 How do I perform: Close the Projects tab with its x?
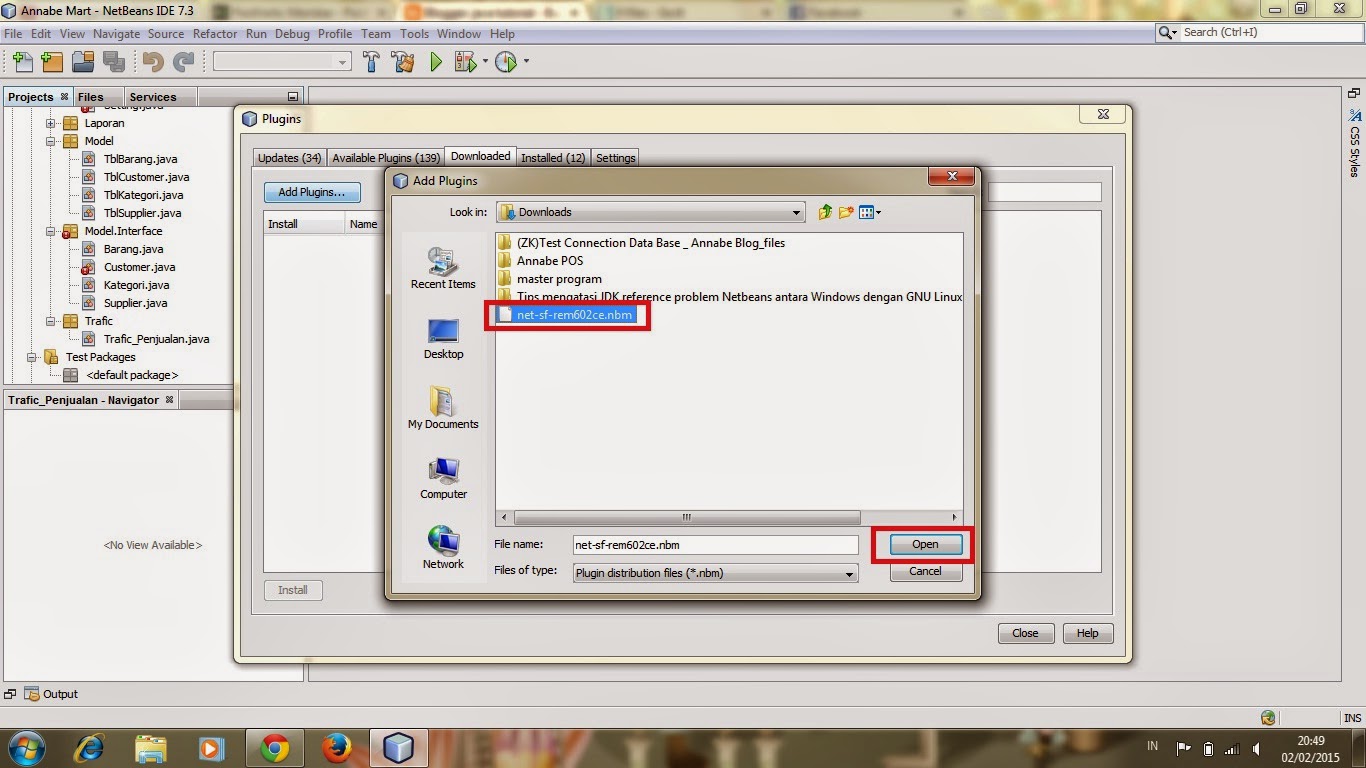coord(65,96)
